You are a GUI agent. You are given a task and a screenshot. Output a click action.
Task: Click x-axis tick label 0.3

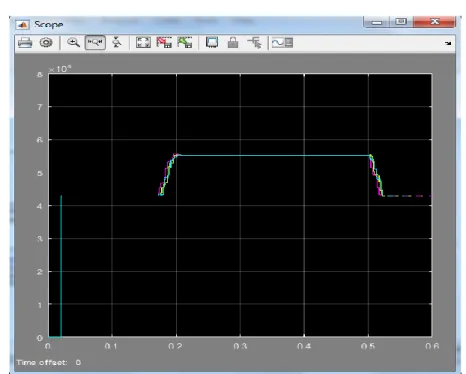[240, 346]
